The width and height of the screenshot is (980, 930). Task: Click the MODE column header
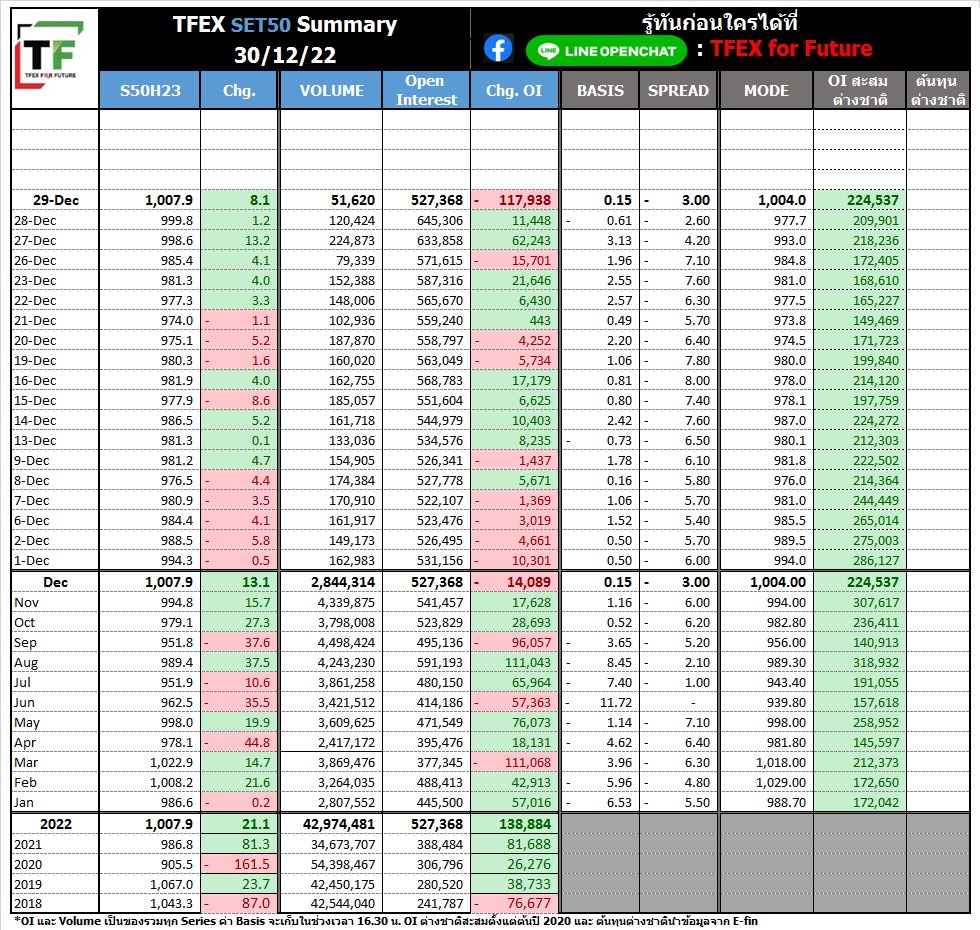tap(766, 91)
